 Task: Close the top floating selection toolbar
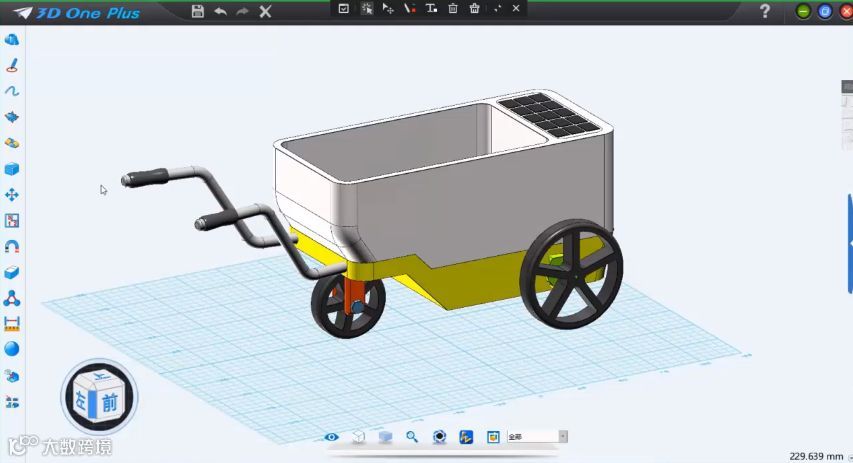(516, 8)
